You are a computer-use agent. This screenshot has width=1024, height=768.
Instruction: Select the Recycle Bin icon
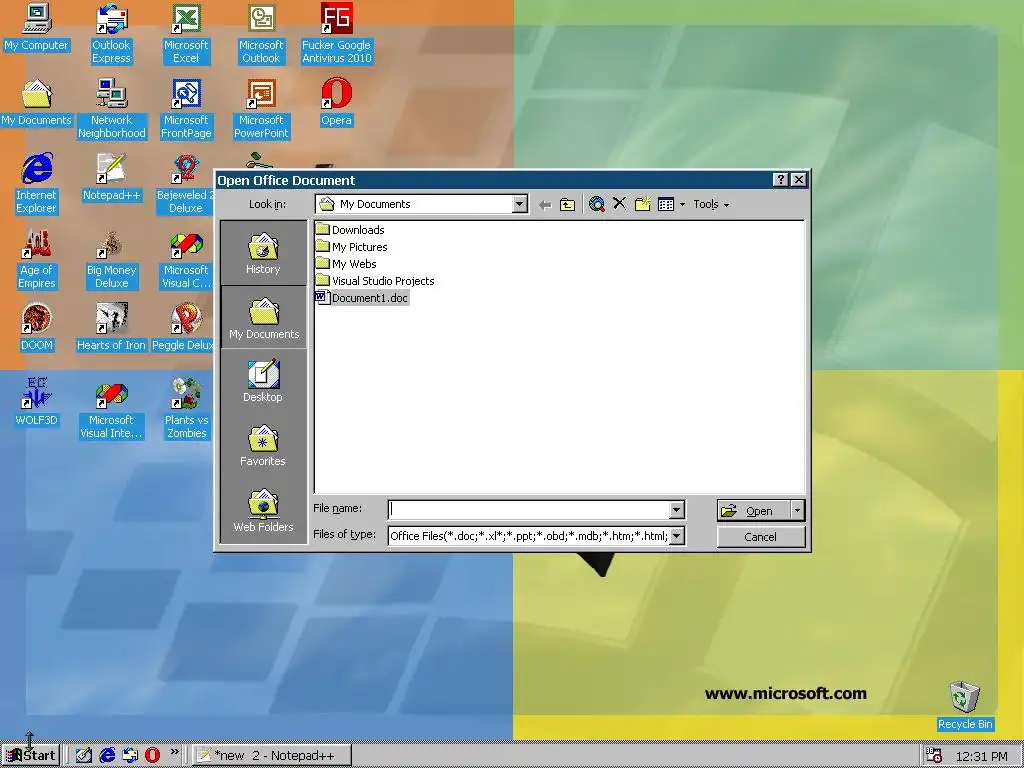point(965,706)
